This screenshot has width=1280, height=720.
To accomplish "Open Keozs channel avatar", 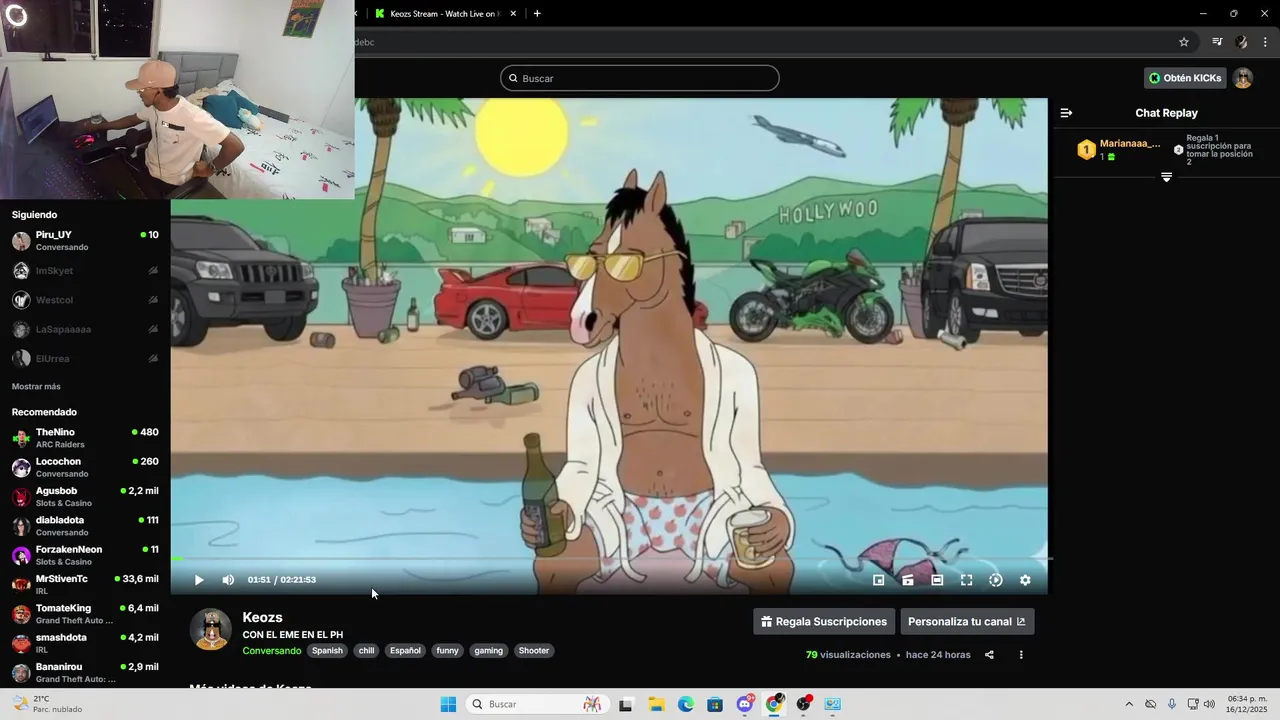I will [211, 629].
